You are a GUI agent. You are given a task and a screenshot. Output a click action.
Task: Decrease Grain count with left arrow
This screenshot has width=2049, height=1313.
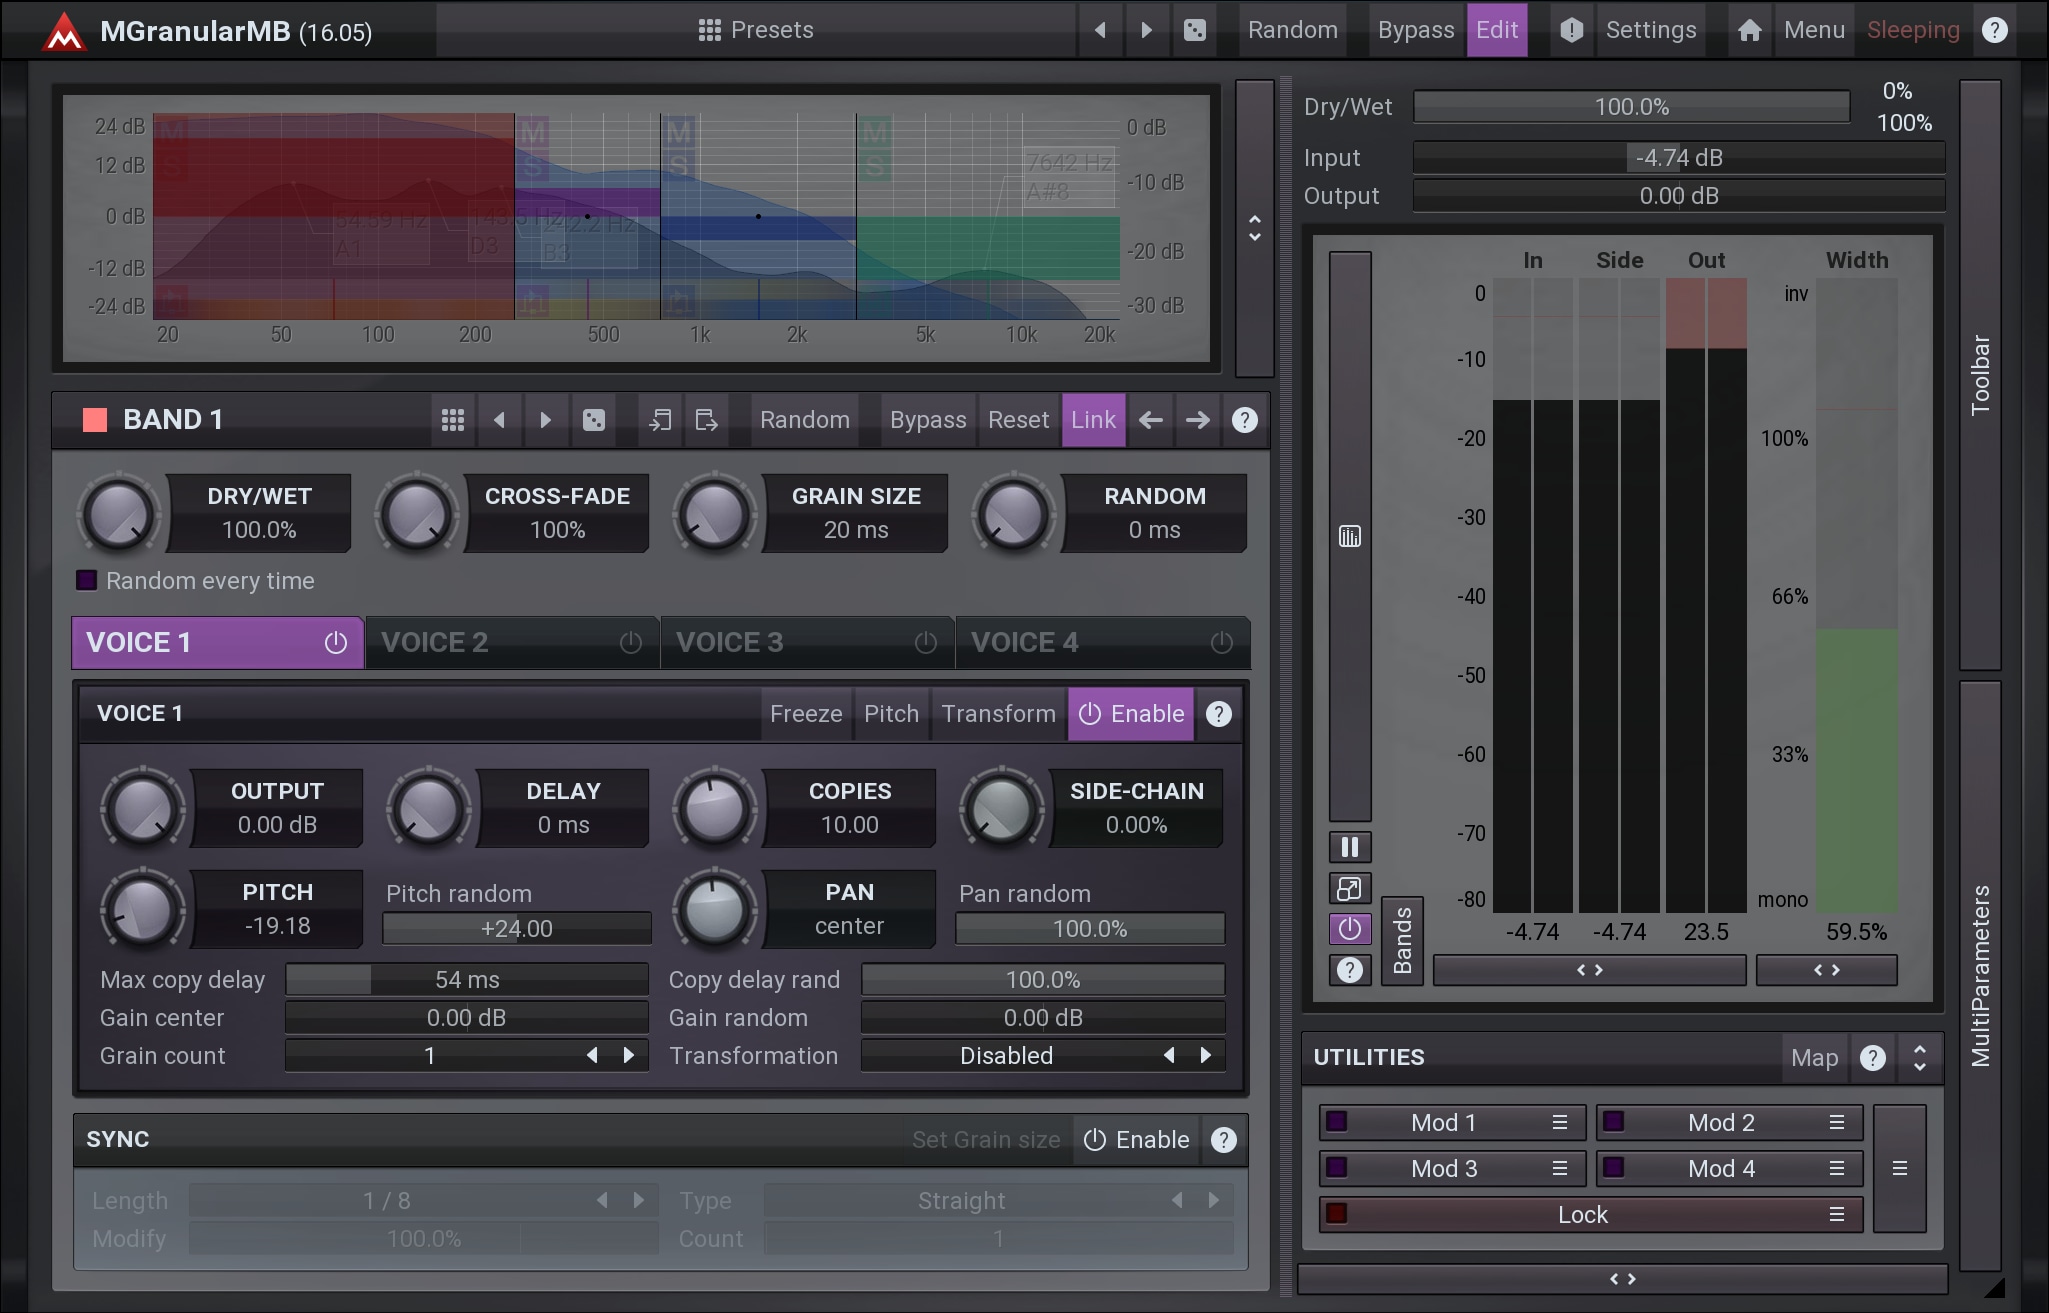[x=592, y=1056]
